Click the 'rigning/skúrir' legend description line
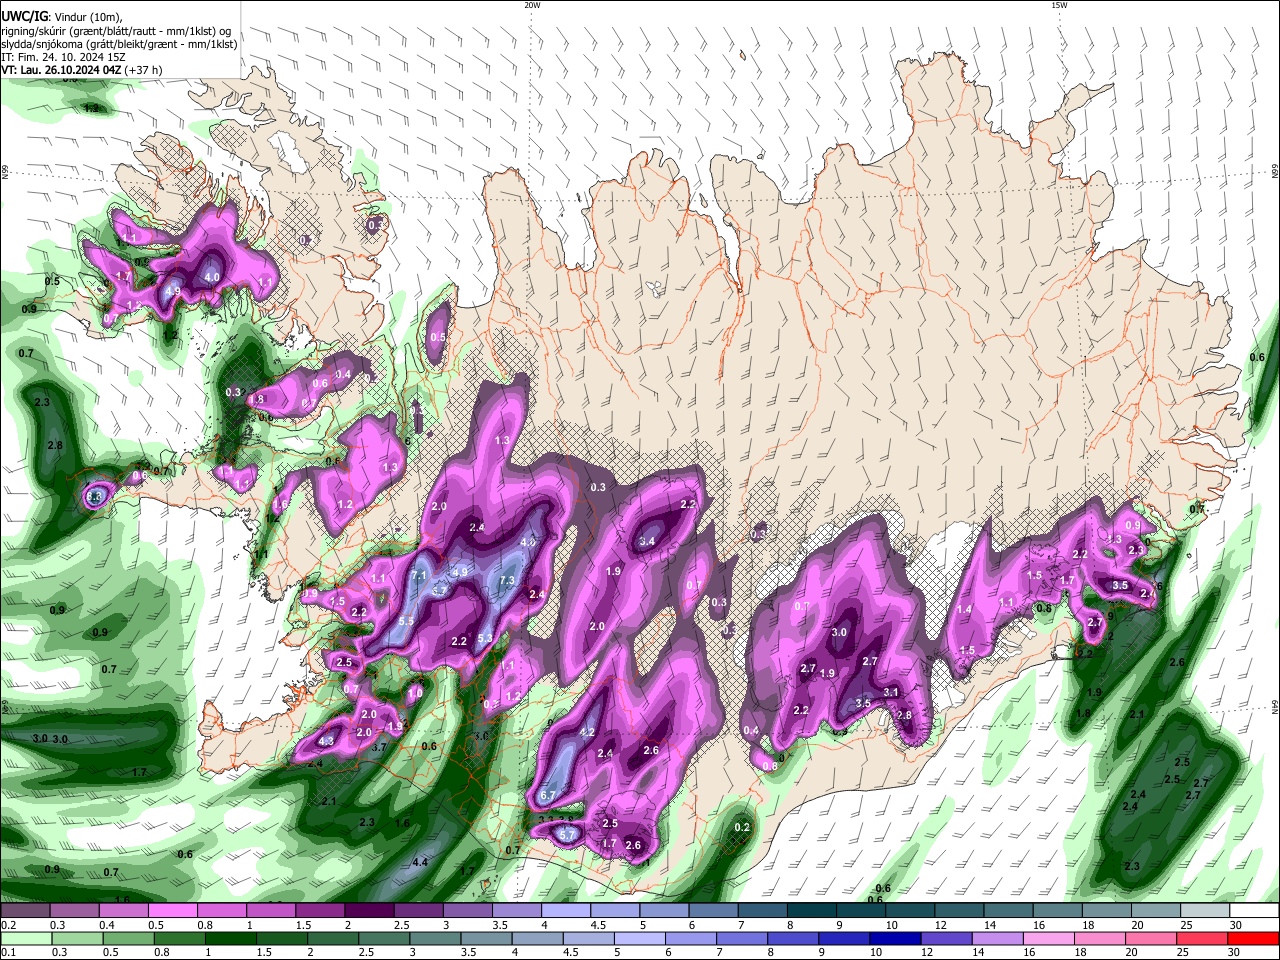1280x960 pixels. 116,30
